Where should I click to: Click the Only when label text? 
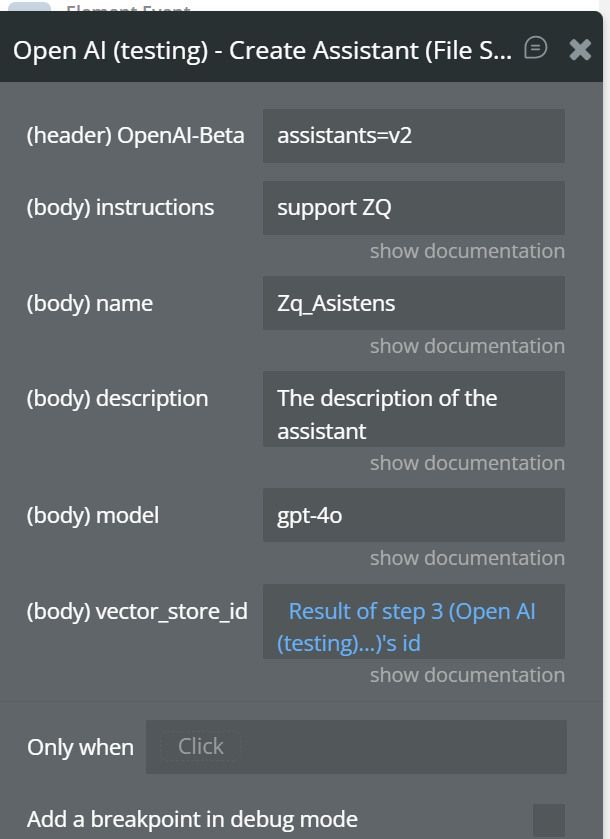(80, 748)
